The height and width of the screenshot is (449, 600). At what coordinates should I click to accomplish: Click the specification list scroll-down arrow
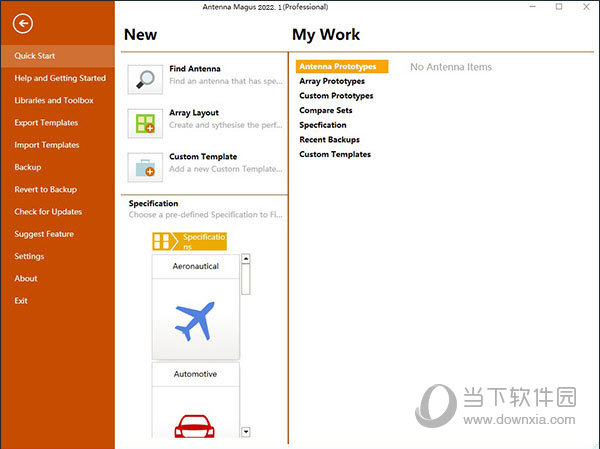[x=246, y=432]
